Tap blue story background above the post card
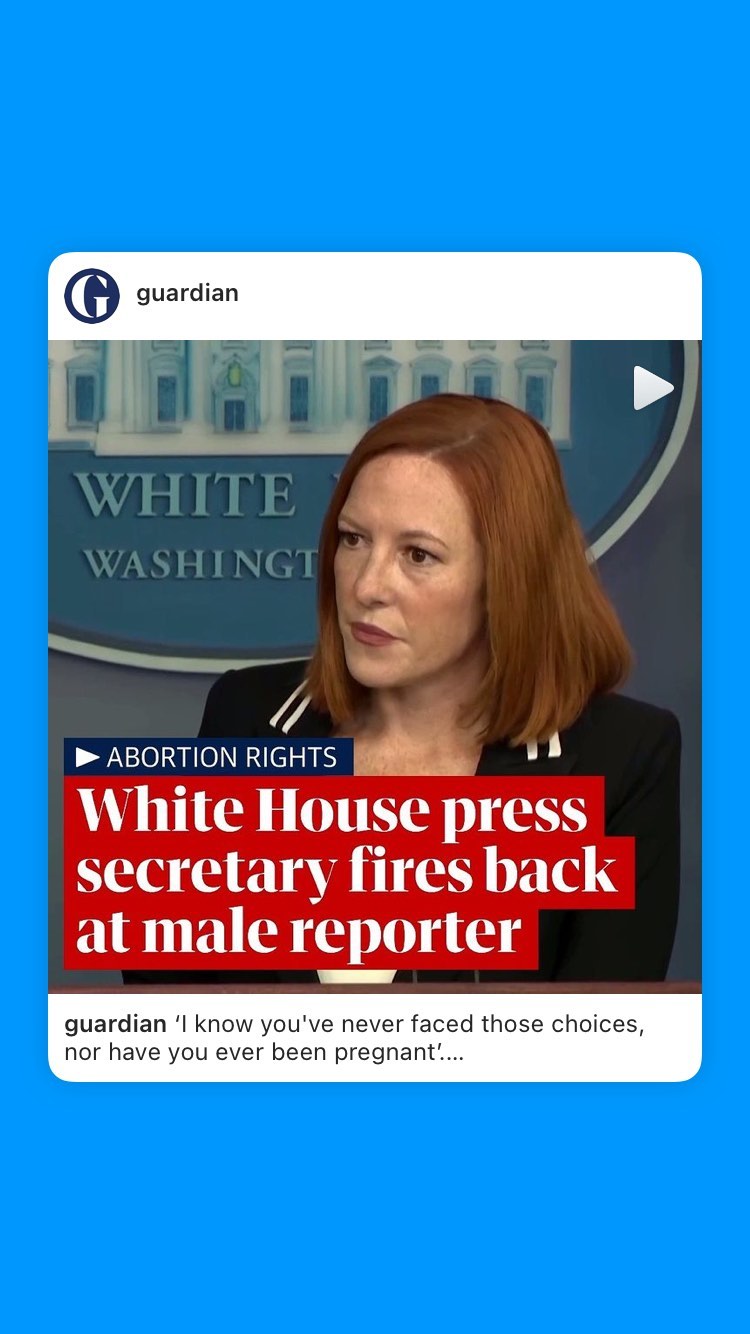 point(375,125)
